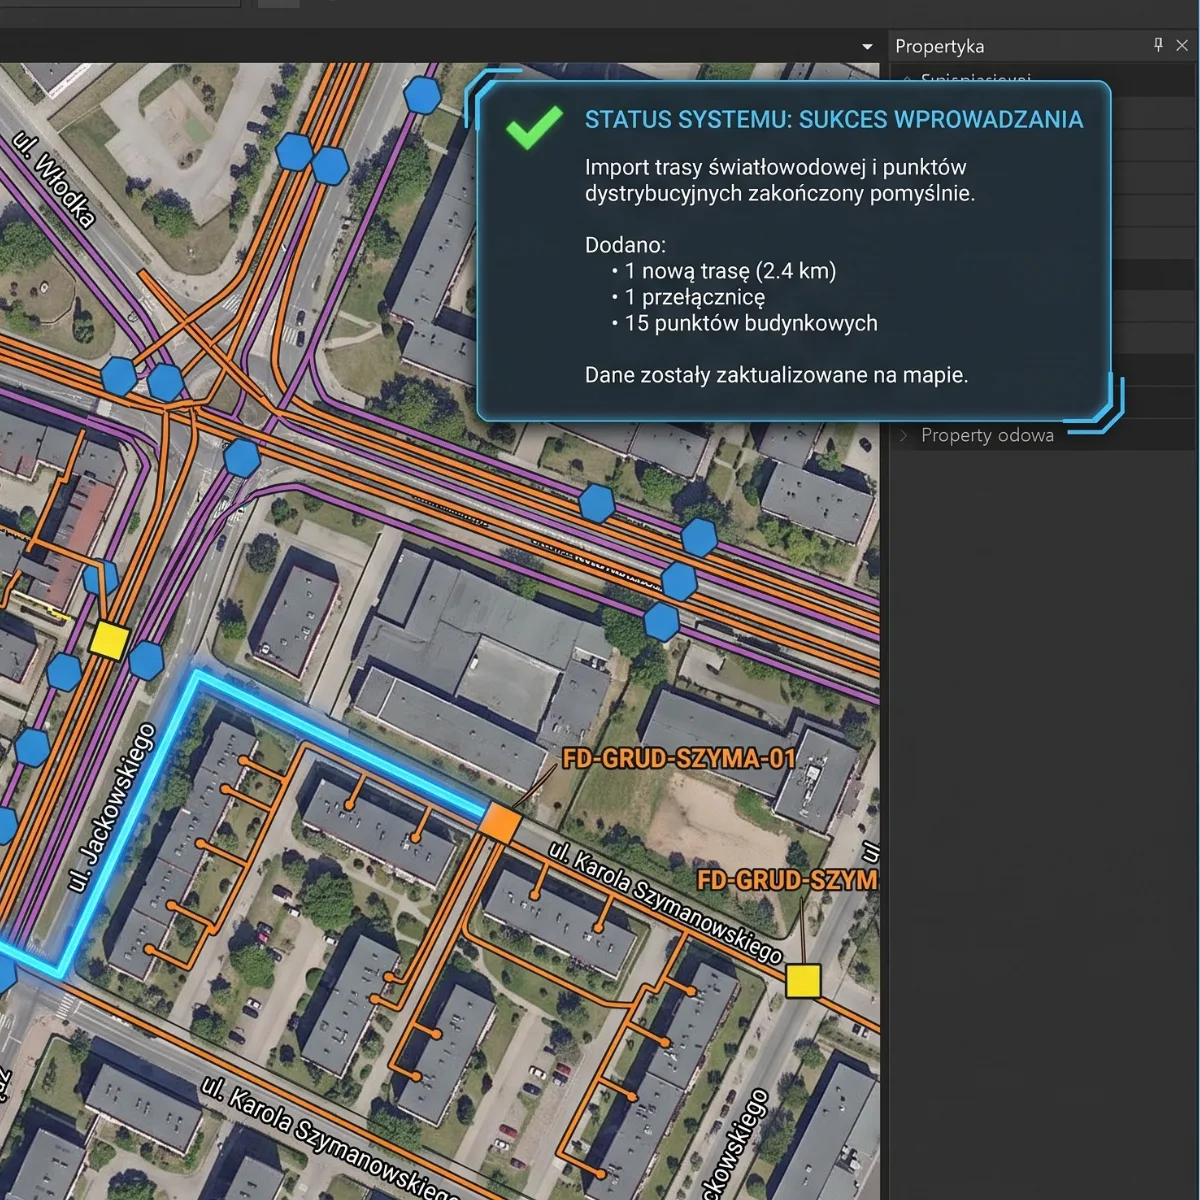Select the lone blue hexagon below the crossroads

point(242,458)
